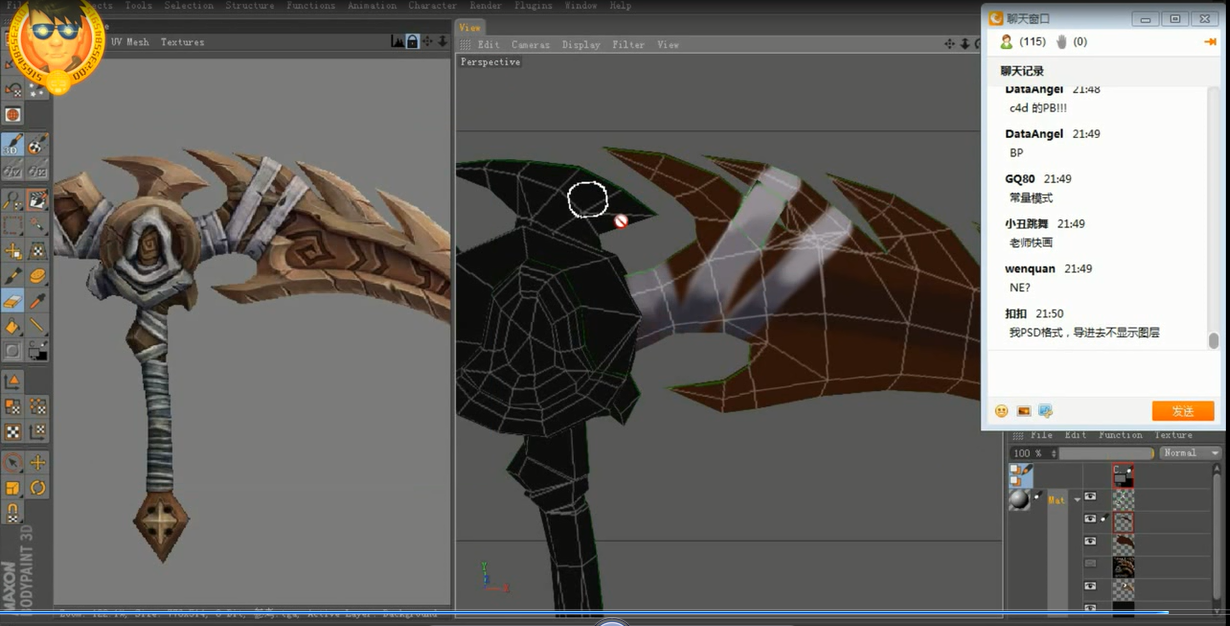This screenshot has height=626, width=1230.
Task: Select the 3D paint brush mode icon
Action: click(x=12, y=146)
